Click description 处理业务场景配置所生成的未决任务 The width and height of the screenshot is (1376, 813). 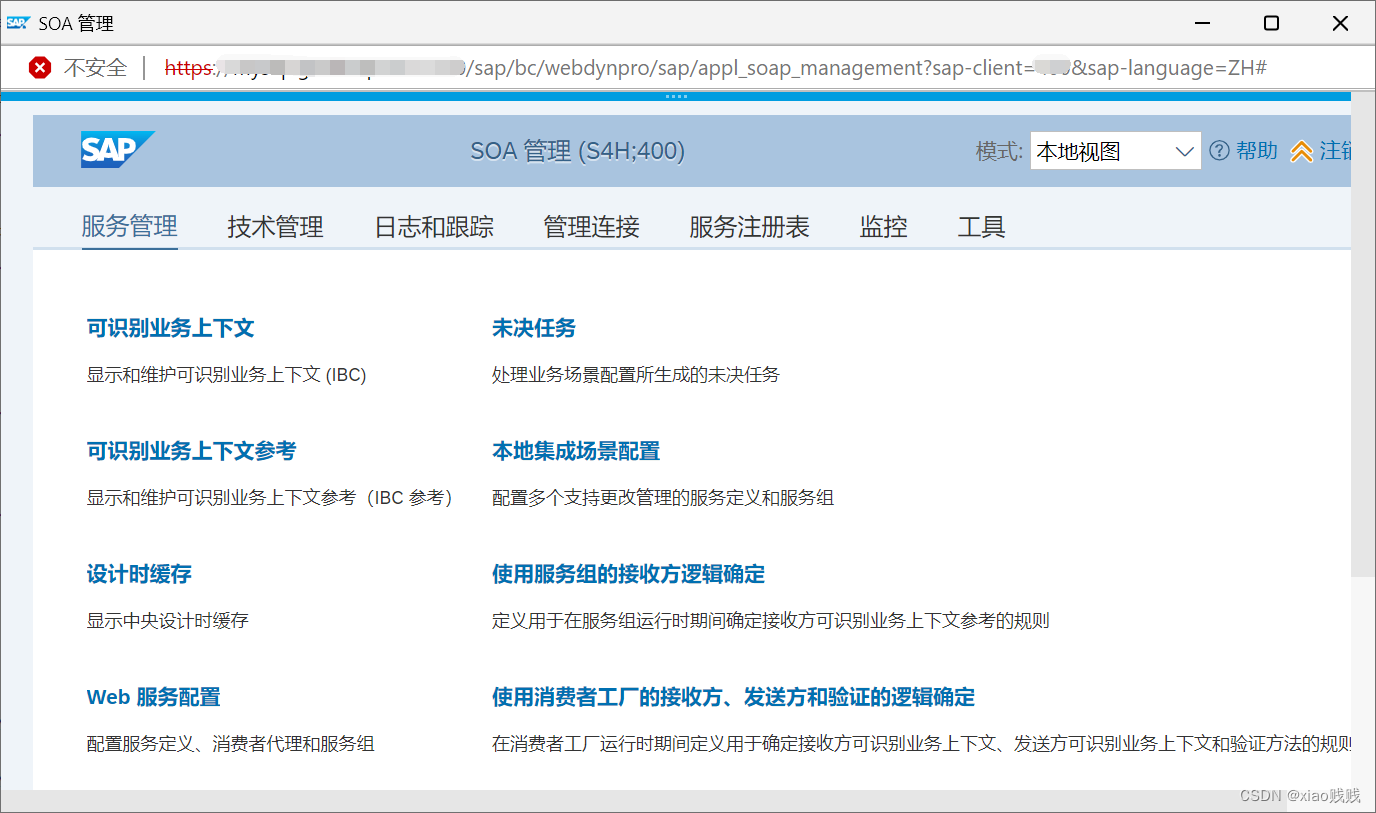pos(635,375)
